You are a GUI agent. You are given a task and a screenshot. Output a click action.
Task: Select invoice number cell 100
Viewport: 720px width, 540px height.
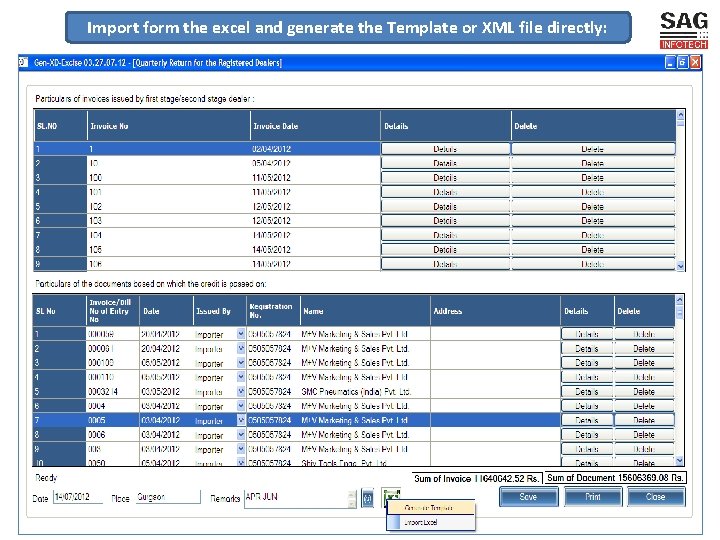coord(169,178)
